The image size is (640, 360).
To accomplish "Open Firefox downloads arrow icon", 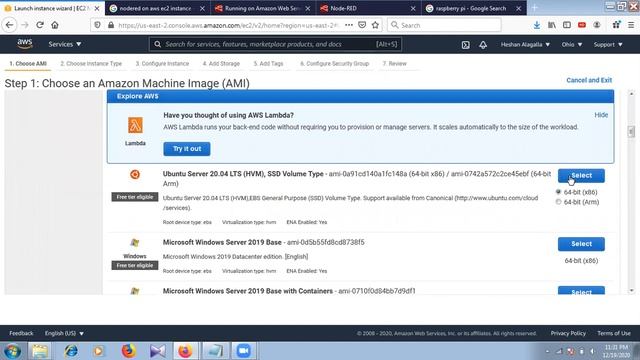I will tap(536, 25).
